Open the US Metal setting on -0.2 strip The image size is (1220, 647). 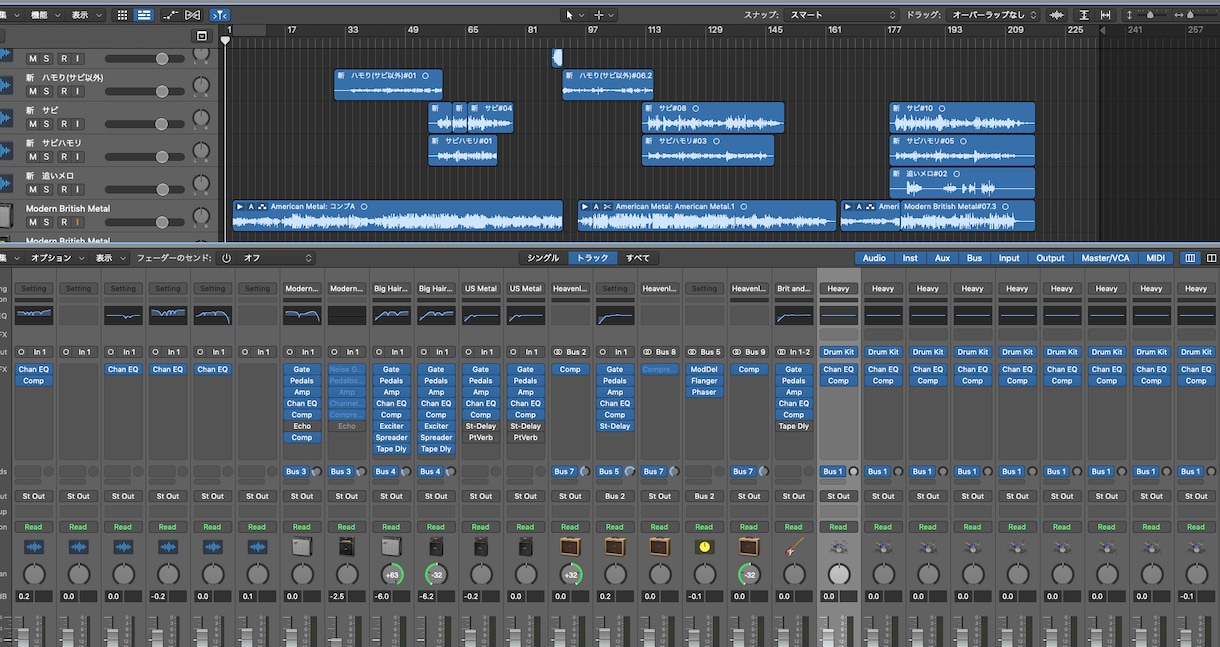481,289
